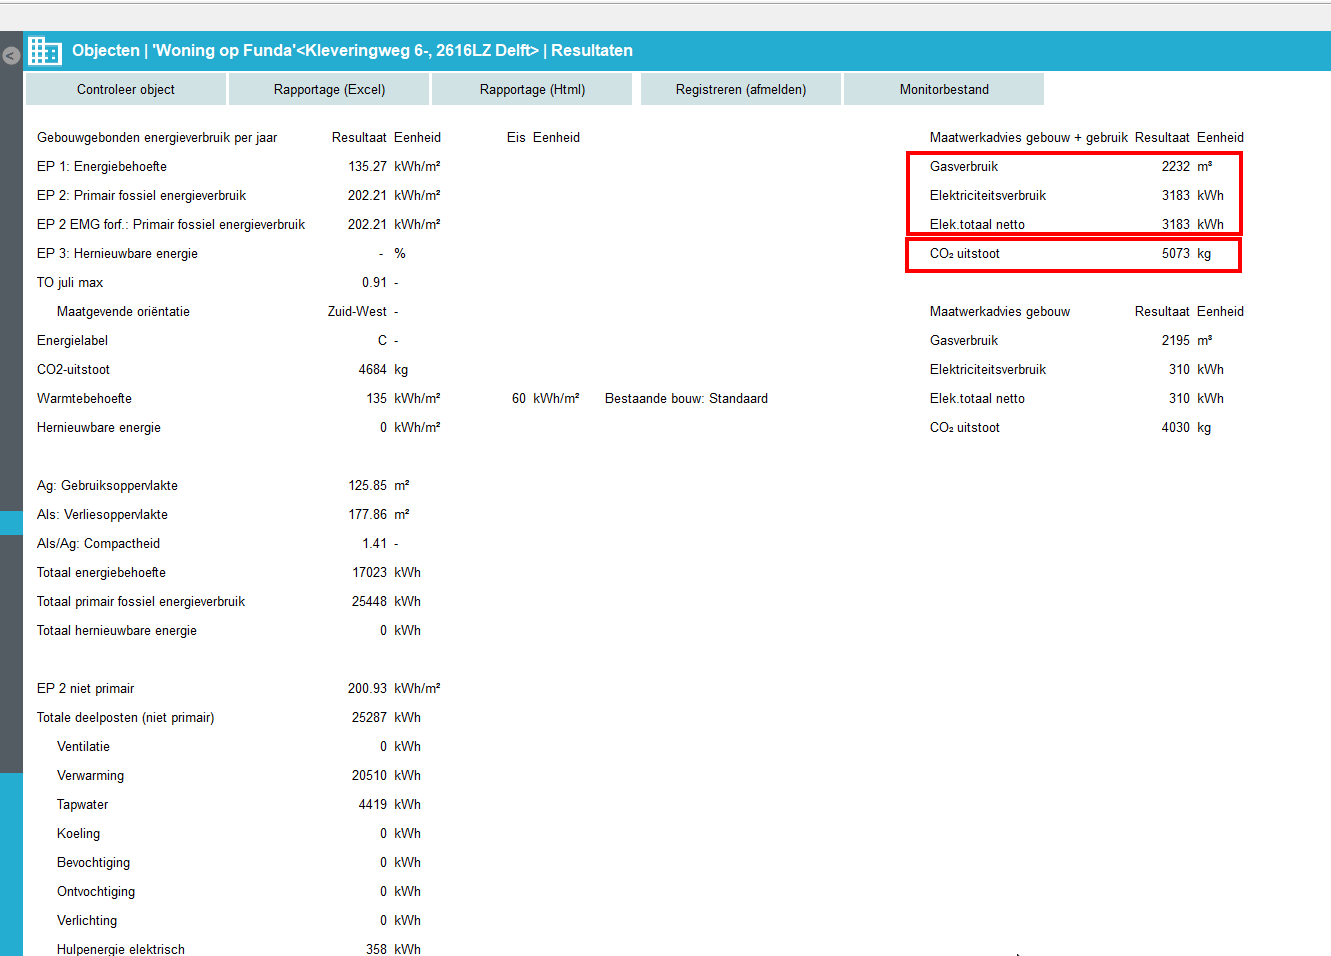1331x956 pixels.
Task: Click the EP 2 Primair fossiel energieverbruik label
Action: [141, 196]
